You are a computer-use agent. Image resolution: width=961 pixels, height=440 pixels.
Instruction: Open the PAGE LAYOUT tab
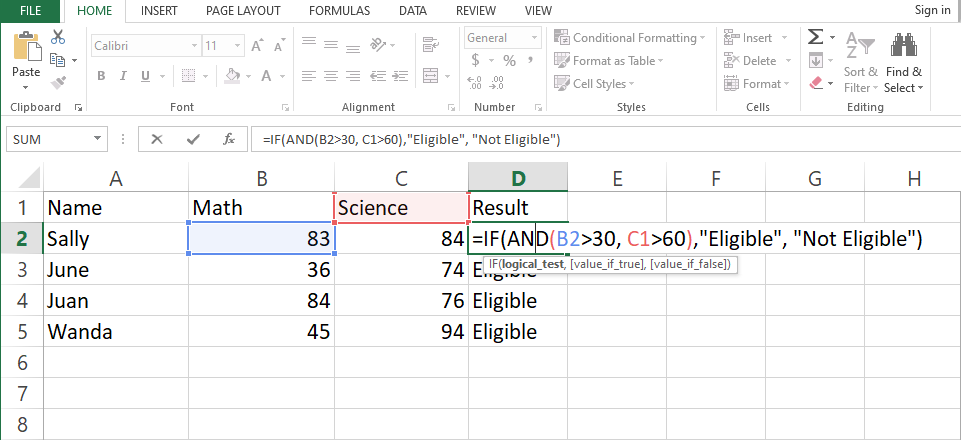(243, 10)
